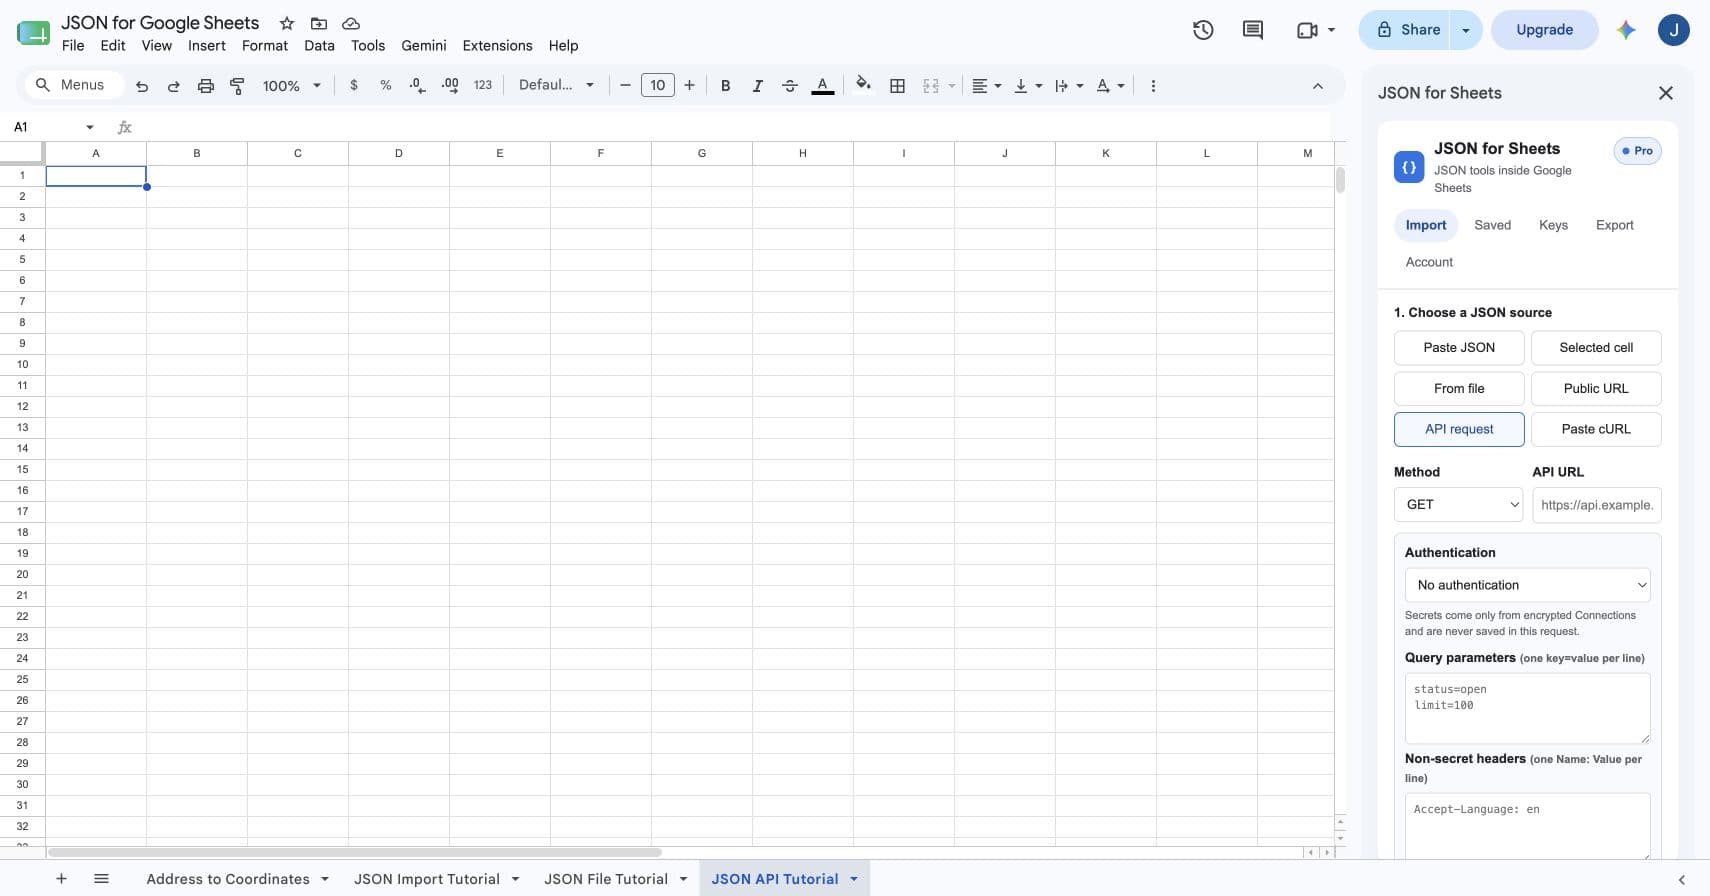Open the Data menu

coord(319,46)
